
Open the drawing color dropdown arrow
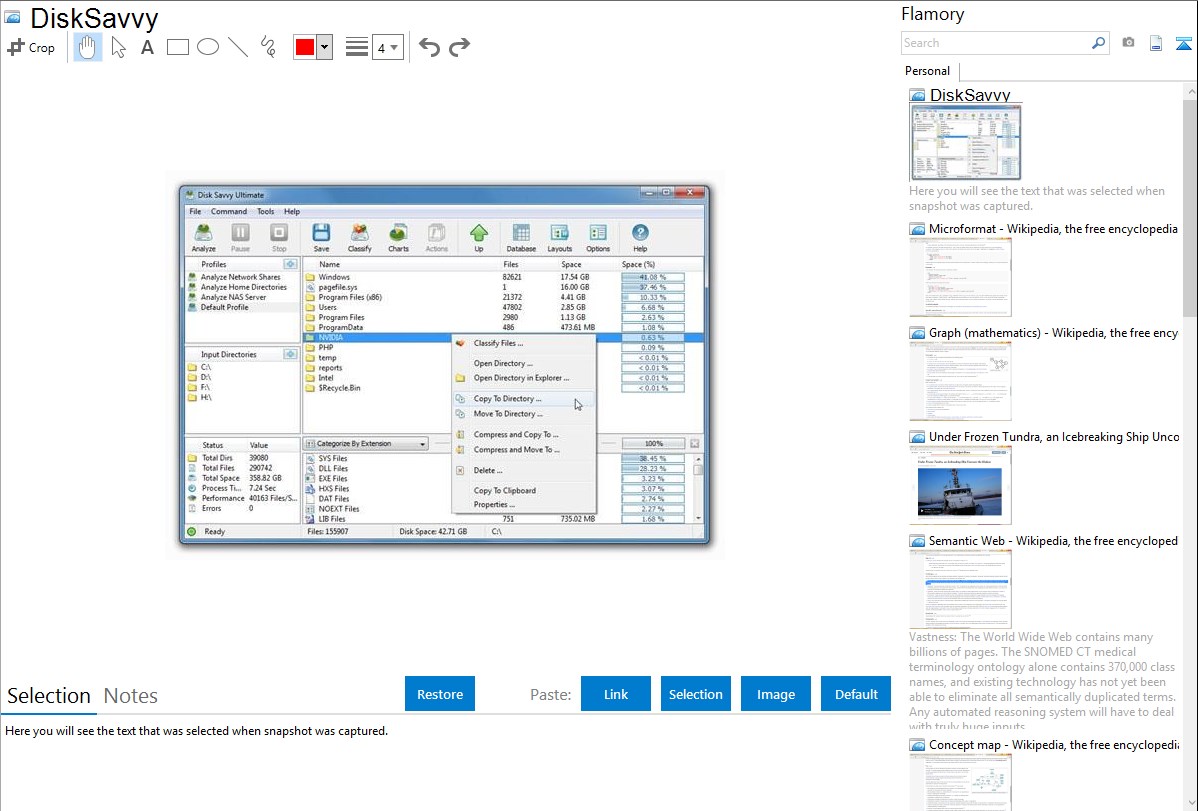(325, 47)
